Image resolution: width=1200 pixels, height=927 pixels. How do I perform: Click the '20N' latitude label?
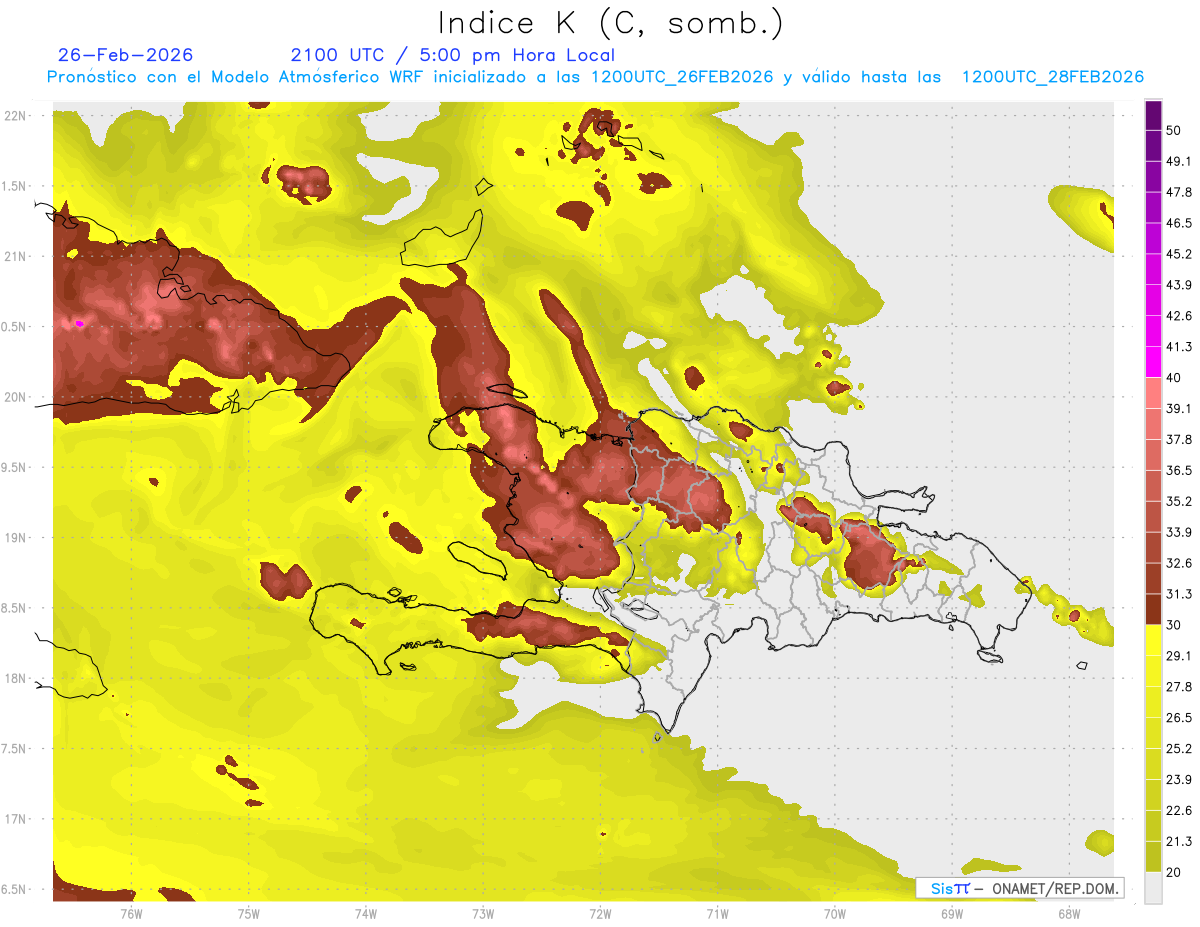click(x=16, y=397)
